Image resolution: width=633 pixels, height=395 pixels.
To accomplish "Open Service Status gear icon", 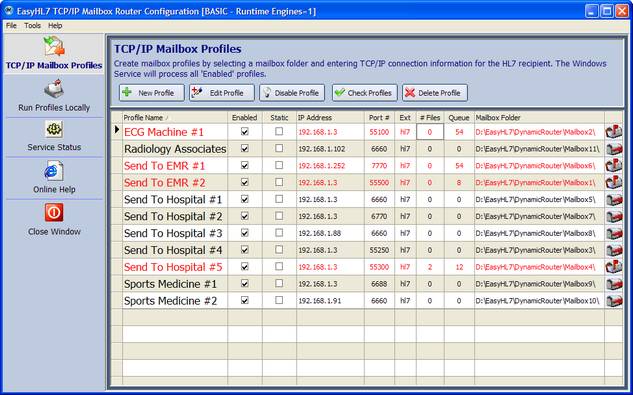I will pyautogui.click(x=54, y=130).
